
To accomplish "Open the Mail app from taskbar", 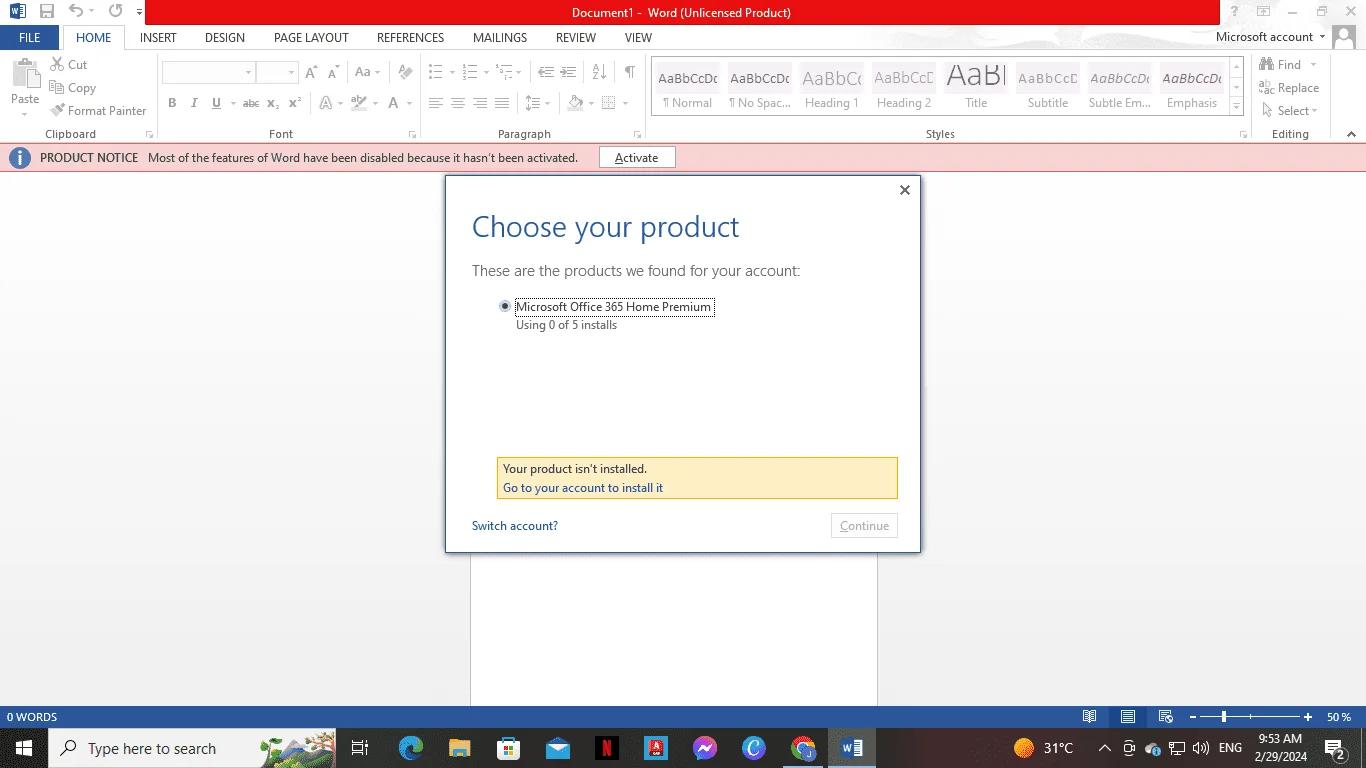I will (558, 748).
